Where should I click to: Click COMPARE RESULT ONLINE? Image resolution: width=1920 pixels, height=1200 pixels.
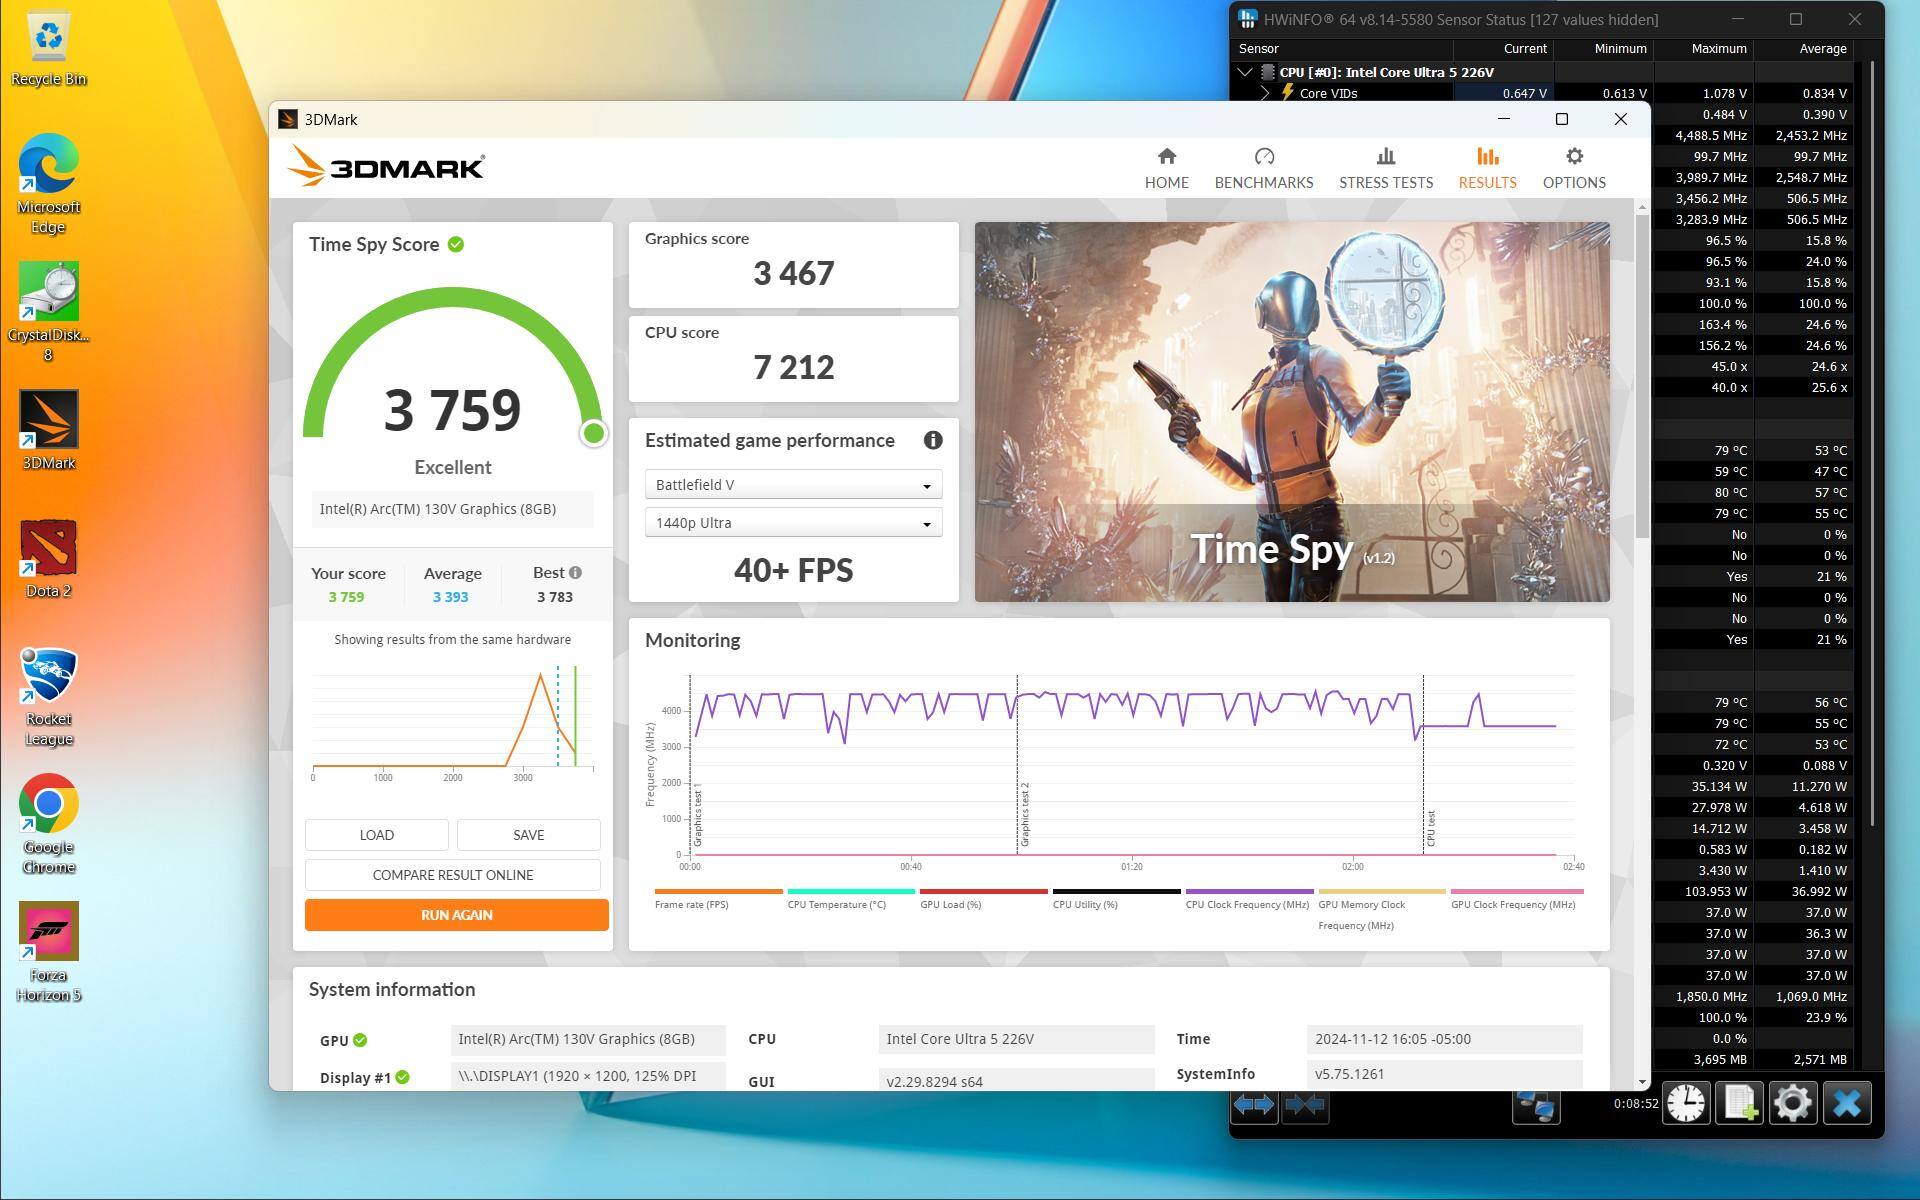pos(452,875)
